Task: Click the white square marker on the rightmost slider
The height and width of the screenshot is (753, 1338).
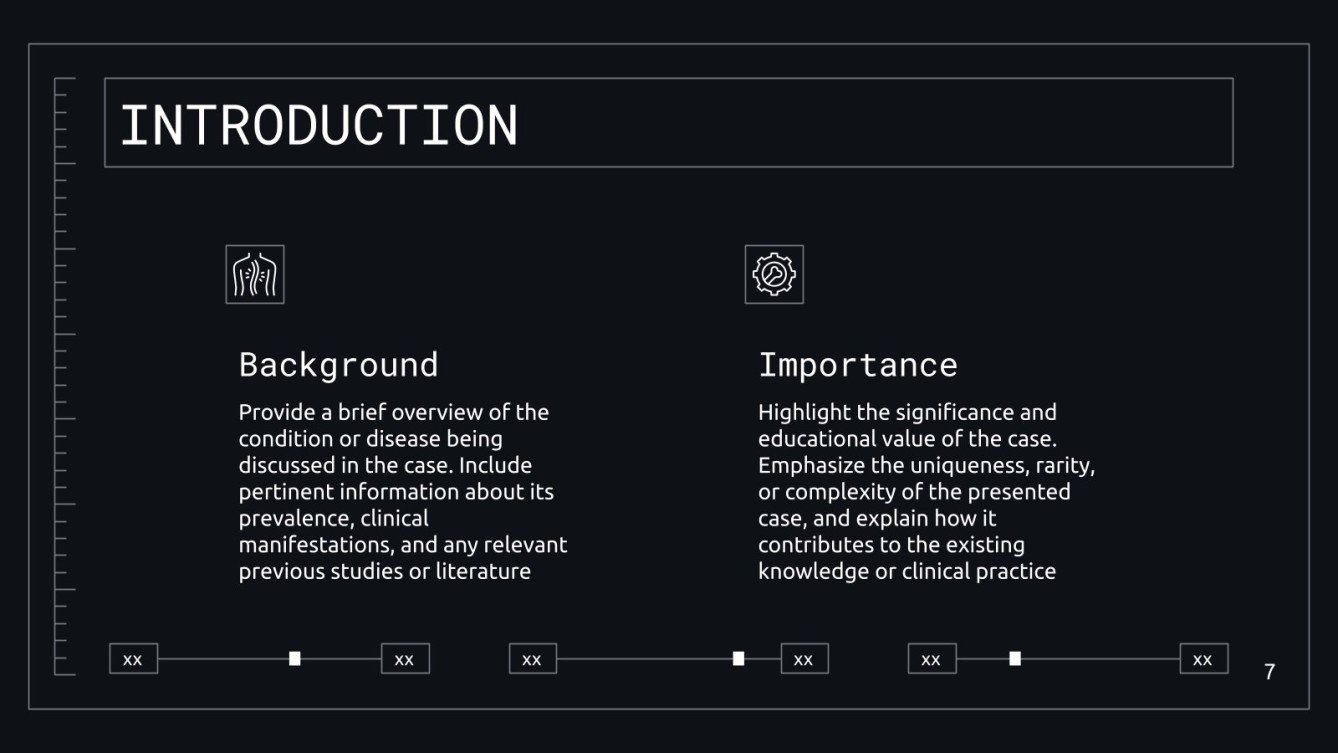Action: coord(1015,658)
